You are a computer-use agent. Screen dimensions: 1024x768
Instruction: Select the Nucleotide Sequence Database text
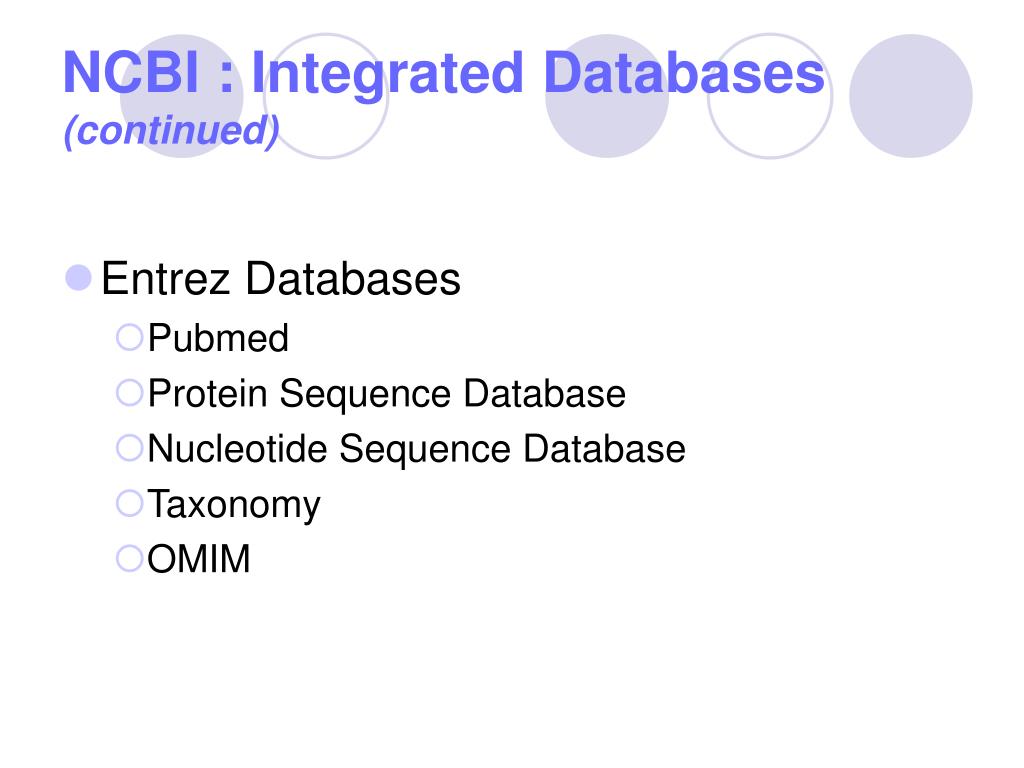(417, 449)
